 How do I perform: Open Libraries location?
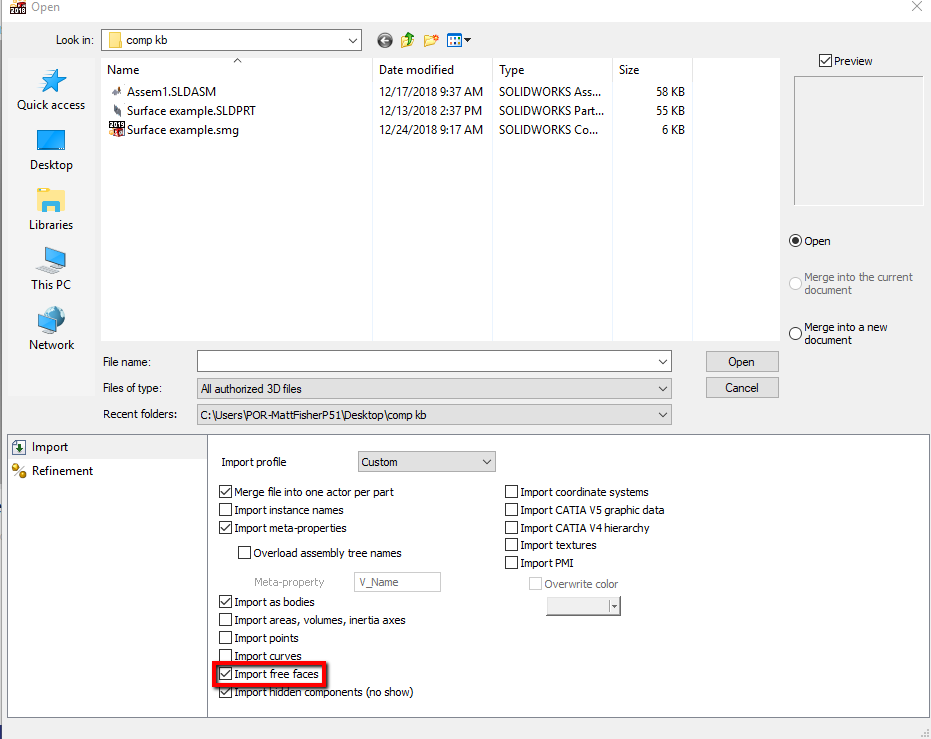51,210
